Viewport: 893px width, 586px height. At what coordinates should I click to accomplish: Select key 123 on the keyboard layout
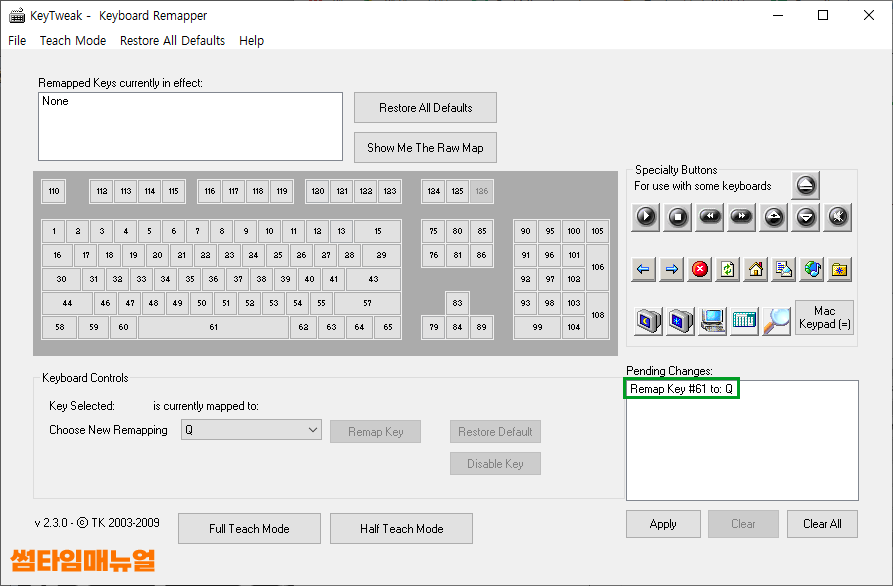pos(390,191)
